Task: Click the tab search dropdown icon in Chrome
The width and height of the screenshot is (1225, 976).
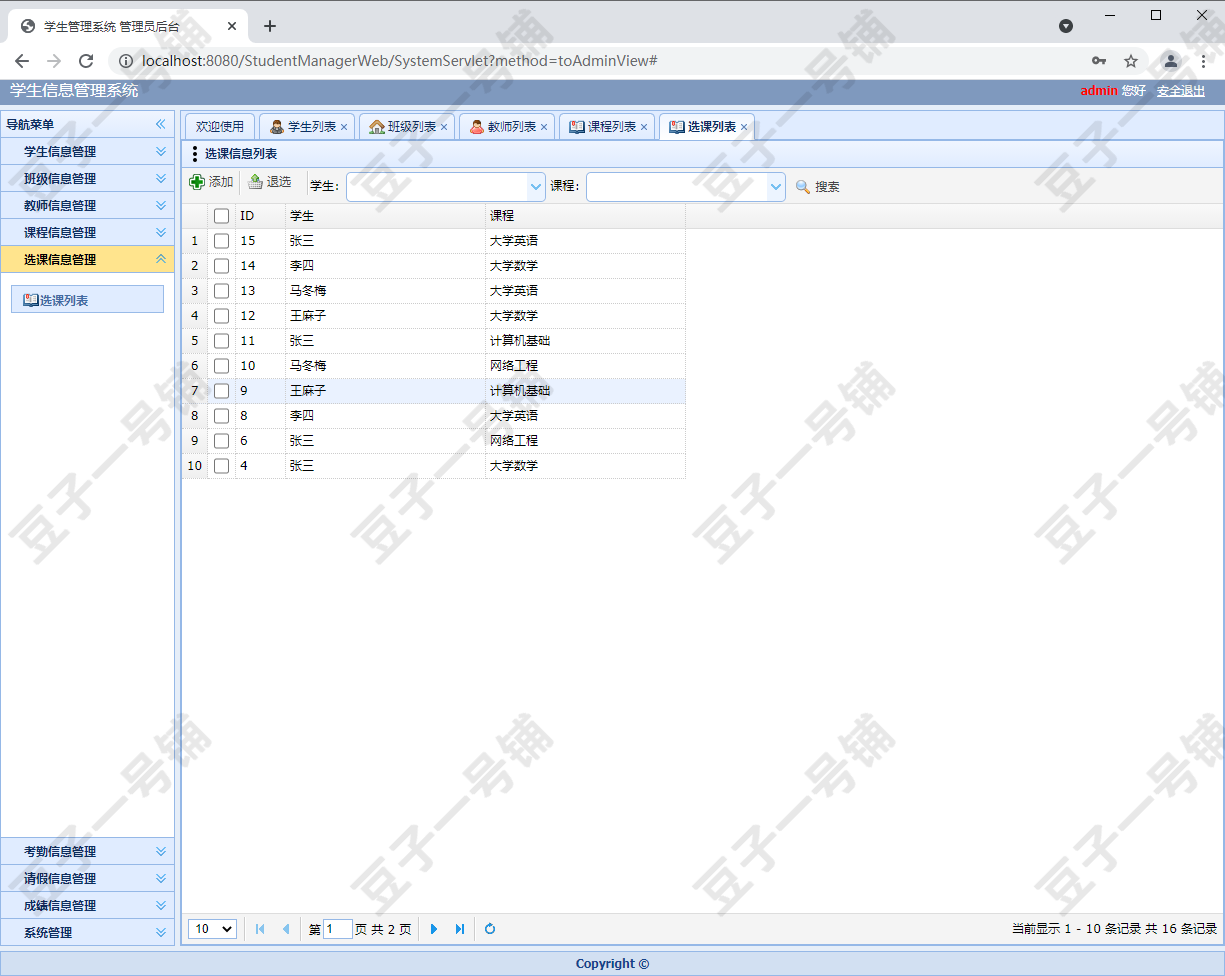Action: click(x=1066, y=26)
